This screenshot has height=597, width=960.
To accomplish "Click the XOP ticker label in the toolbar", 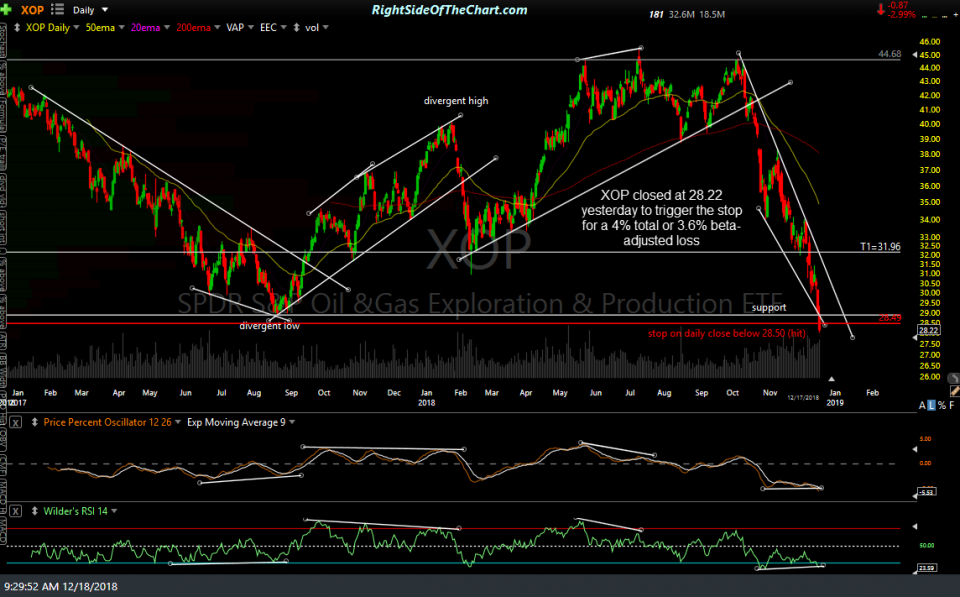I will [33, 10].
